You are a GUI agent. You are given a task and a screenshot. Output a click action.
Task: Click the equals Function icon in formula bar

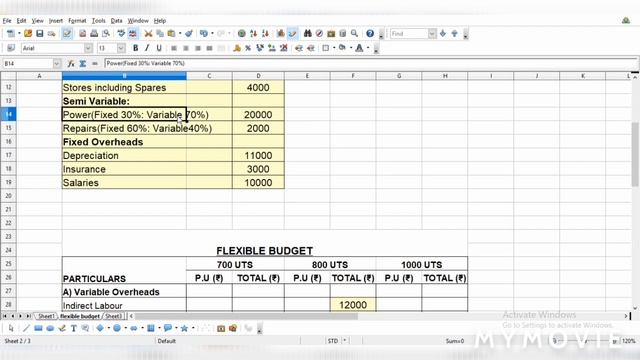pyautogui.click(x=95, y=64)
